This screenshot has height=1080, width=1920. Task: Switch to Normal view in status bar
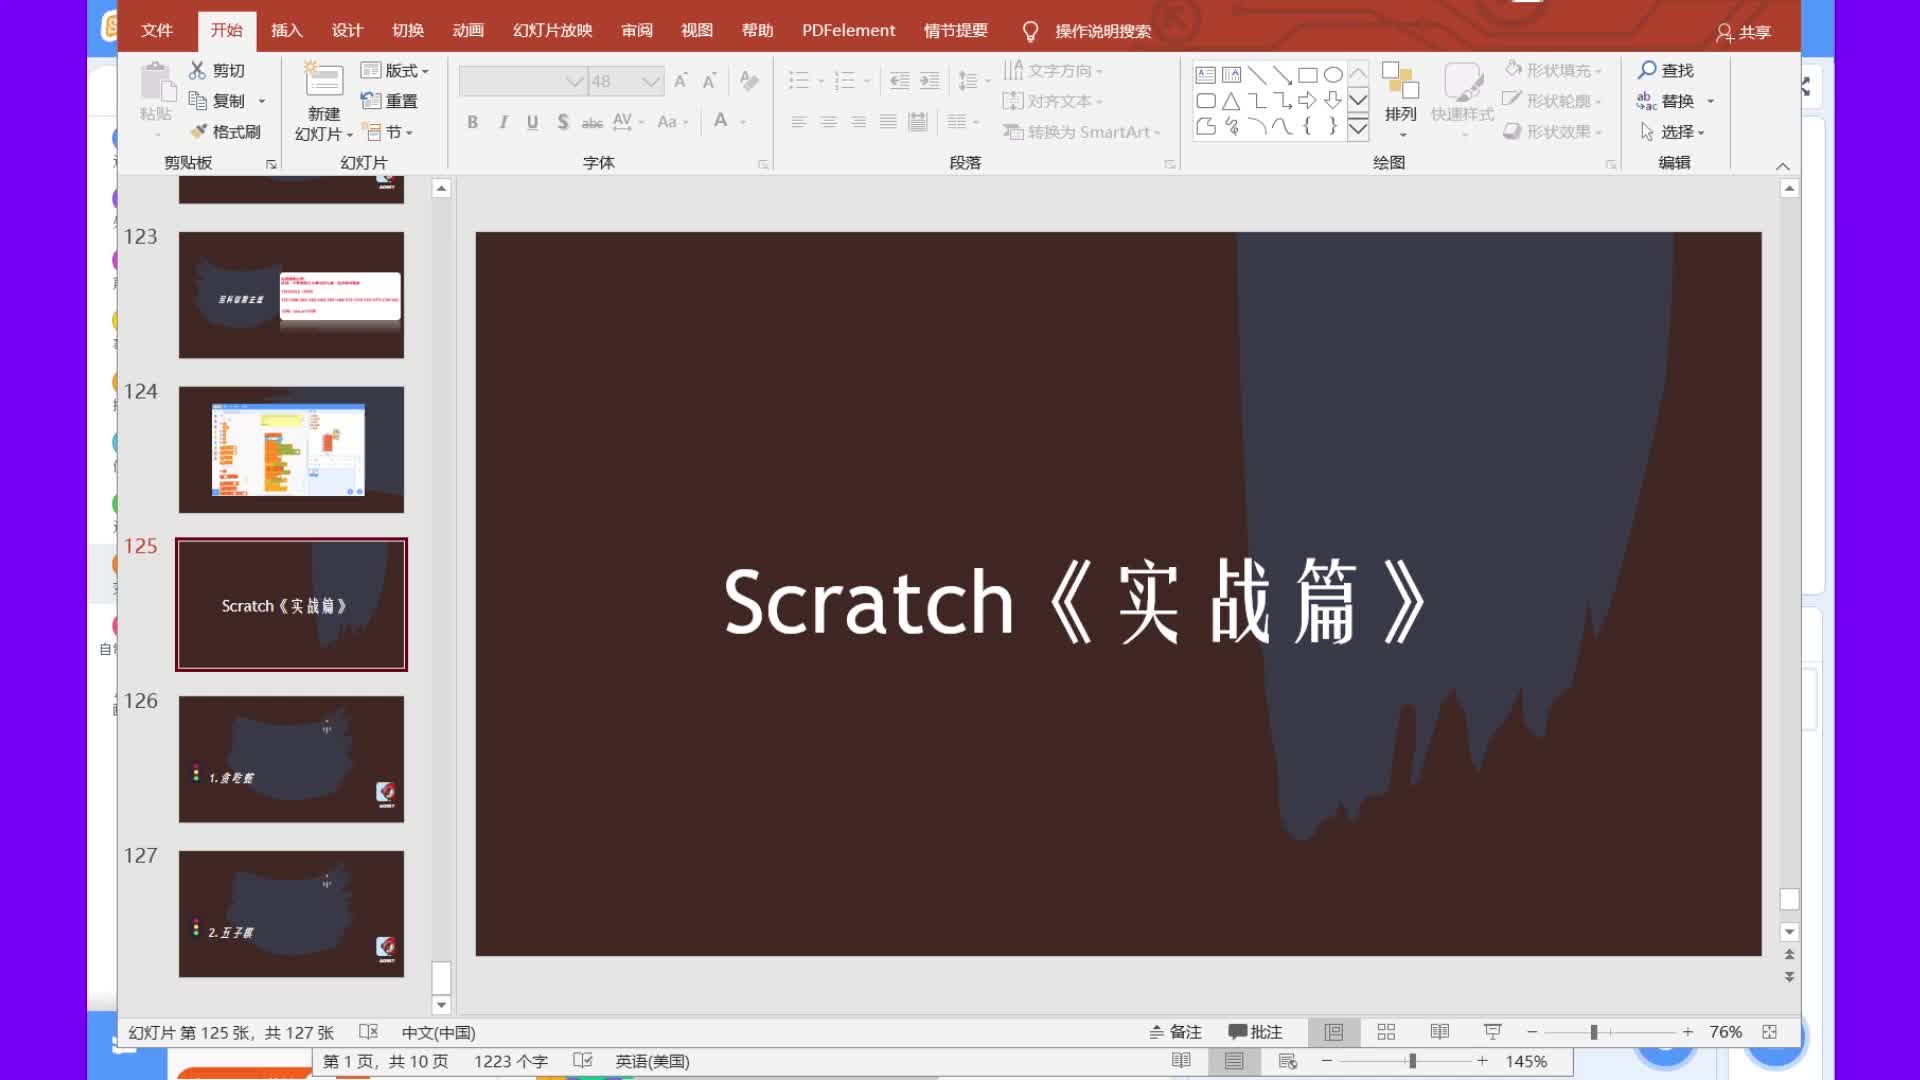click(x=1334, y=1032)
